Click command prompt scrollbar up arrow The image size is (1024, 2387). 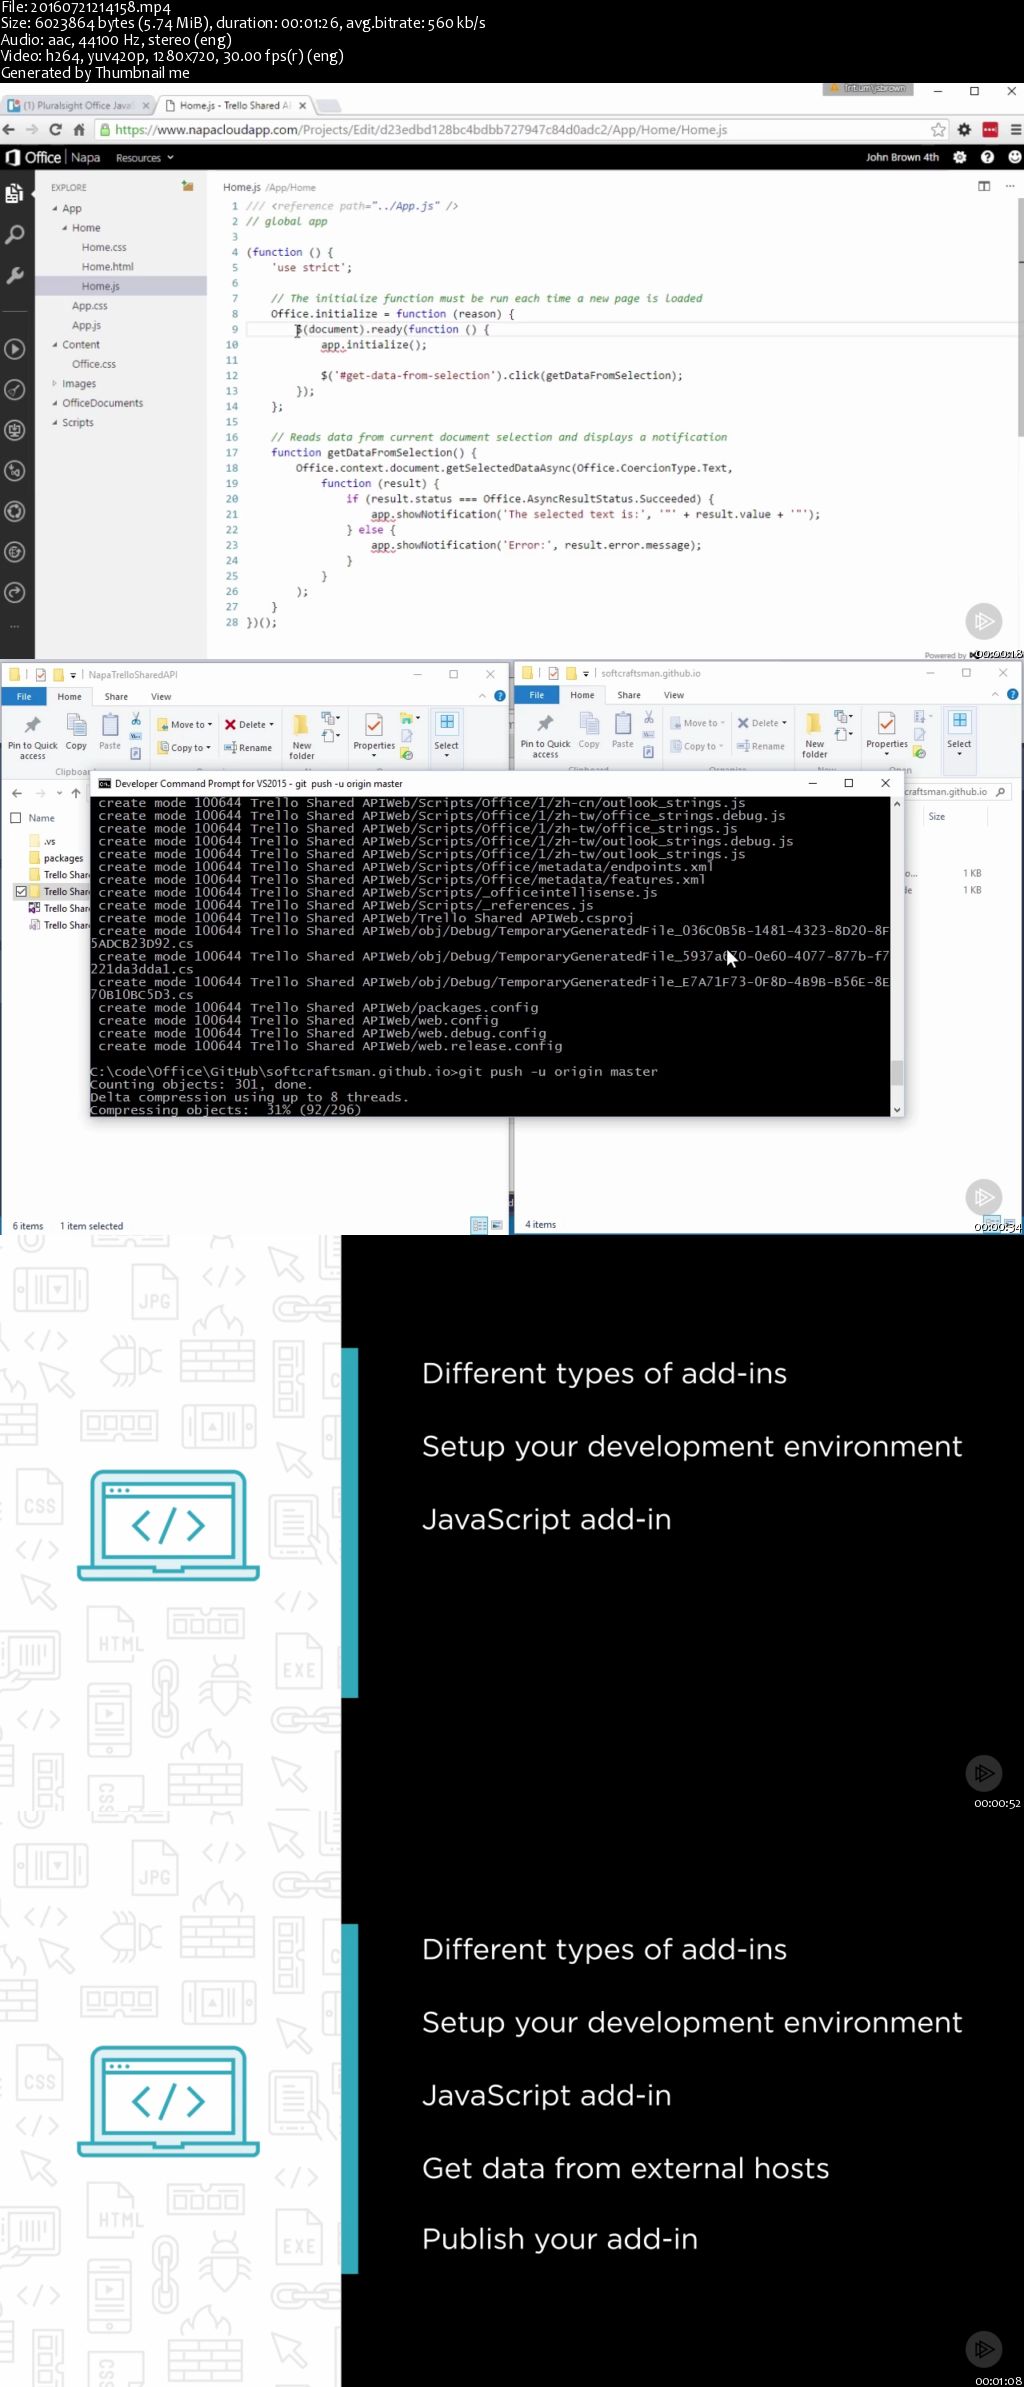click(x=897, y=803)
